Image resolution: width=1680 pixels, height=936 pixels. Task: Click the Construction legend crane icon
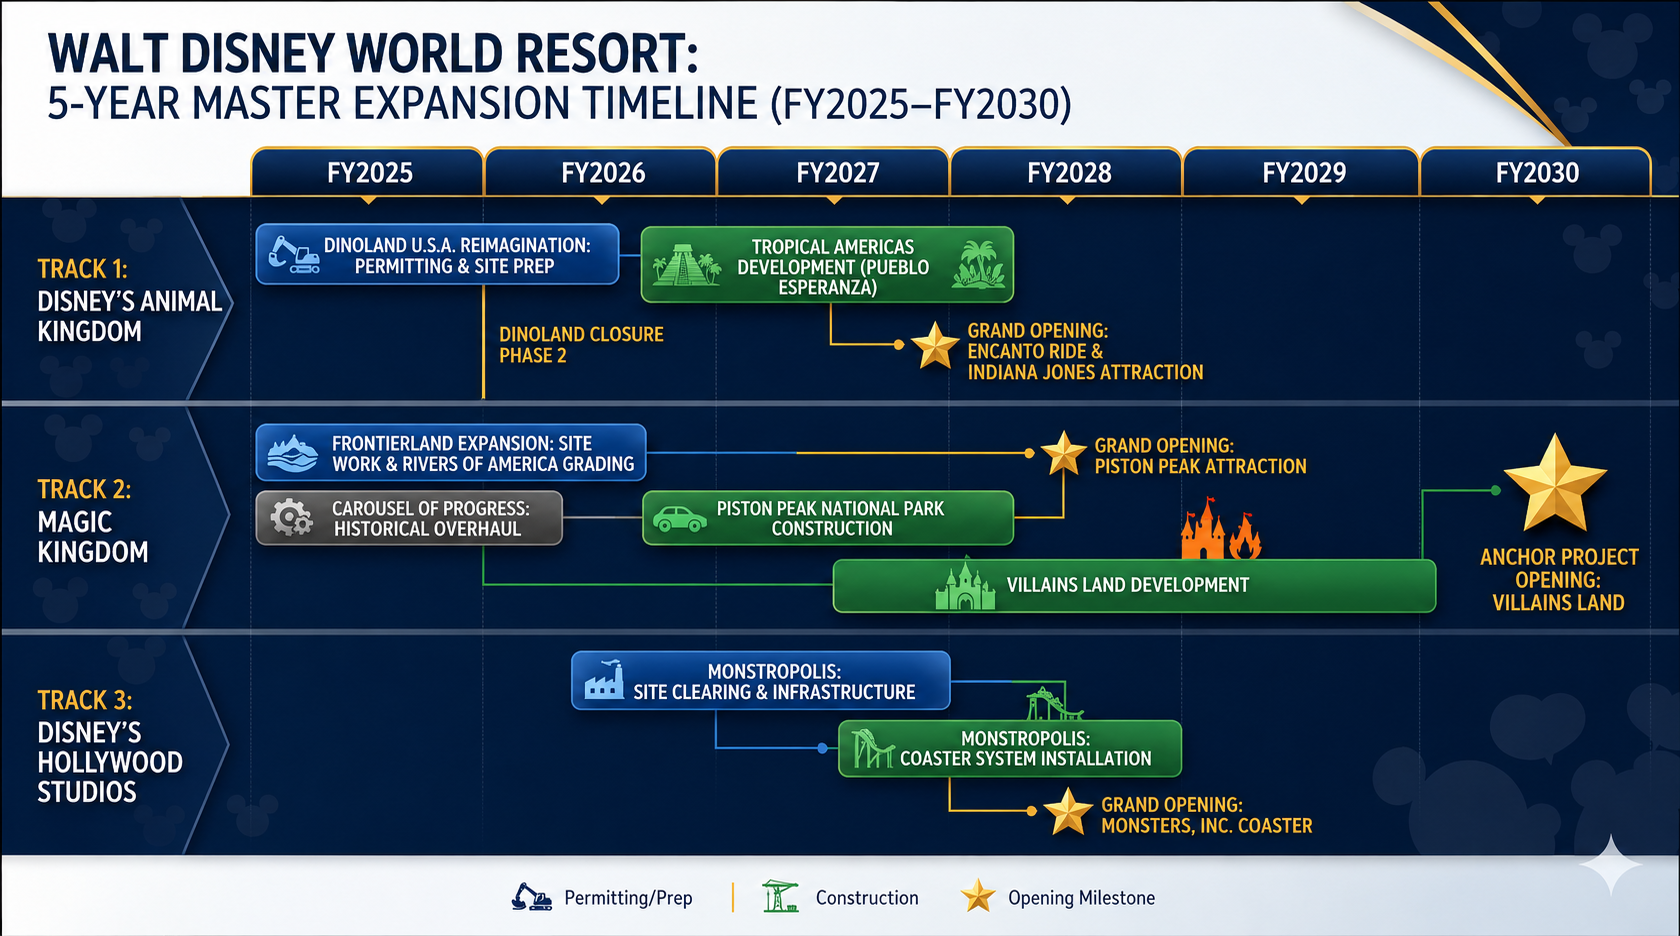pyautogui.click(x=780, y=896)
